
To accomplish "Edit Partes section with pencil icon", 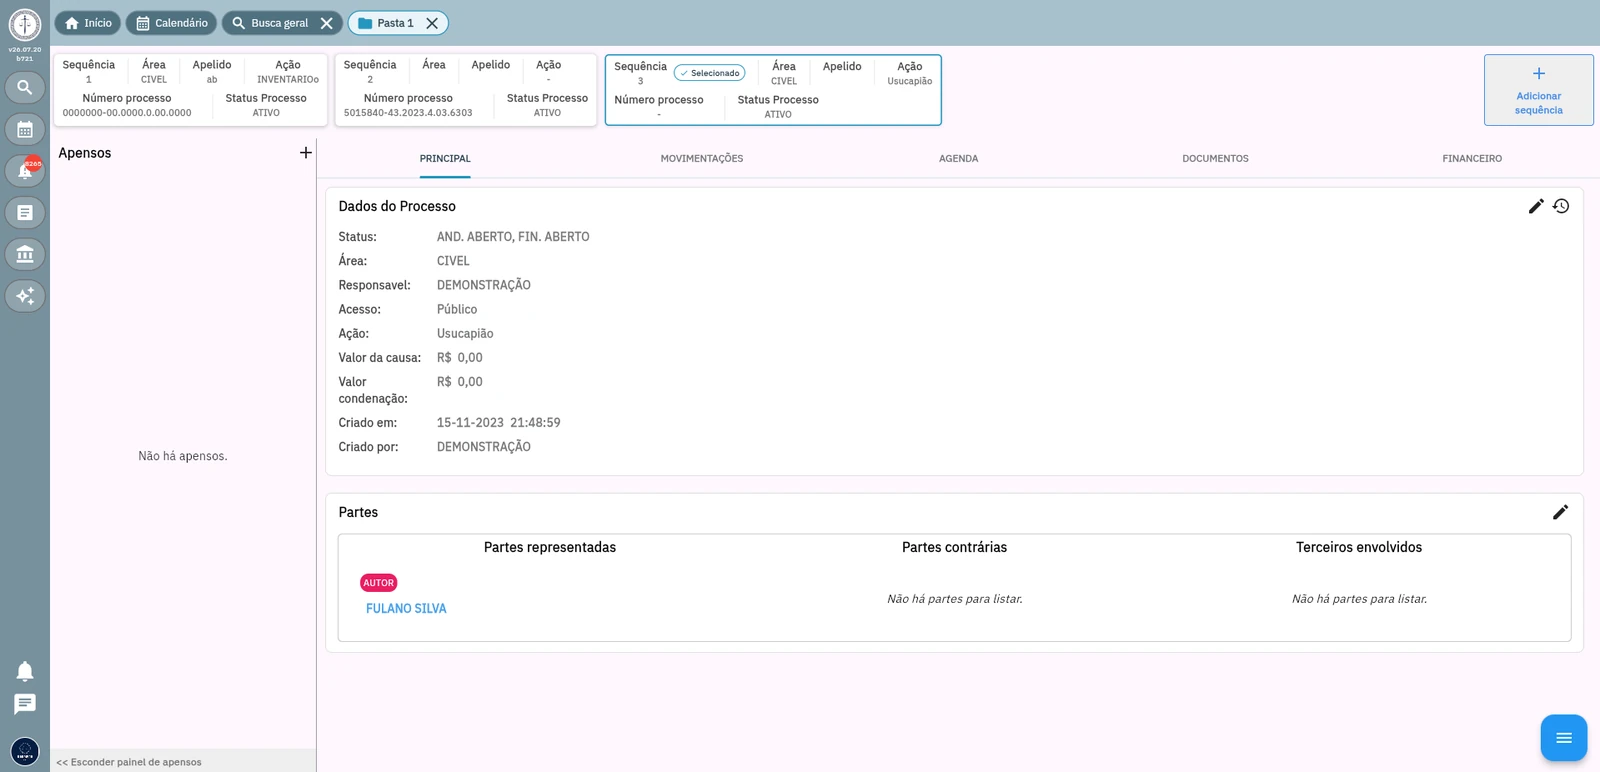I will click(1560, 512).
